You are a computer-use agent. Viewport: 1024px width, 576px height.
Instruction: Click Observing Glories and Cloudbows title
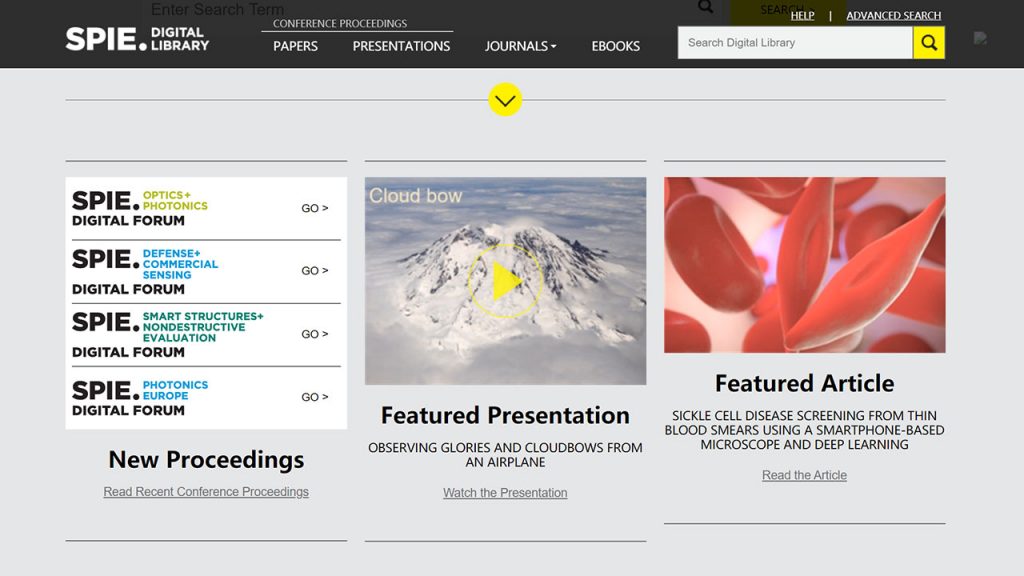[505, 455]
